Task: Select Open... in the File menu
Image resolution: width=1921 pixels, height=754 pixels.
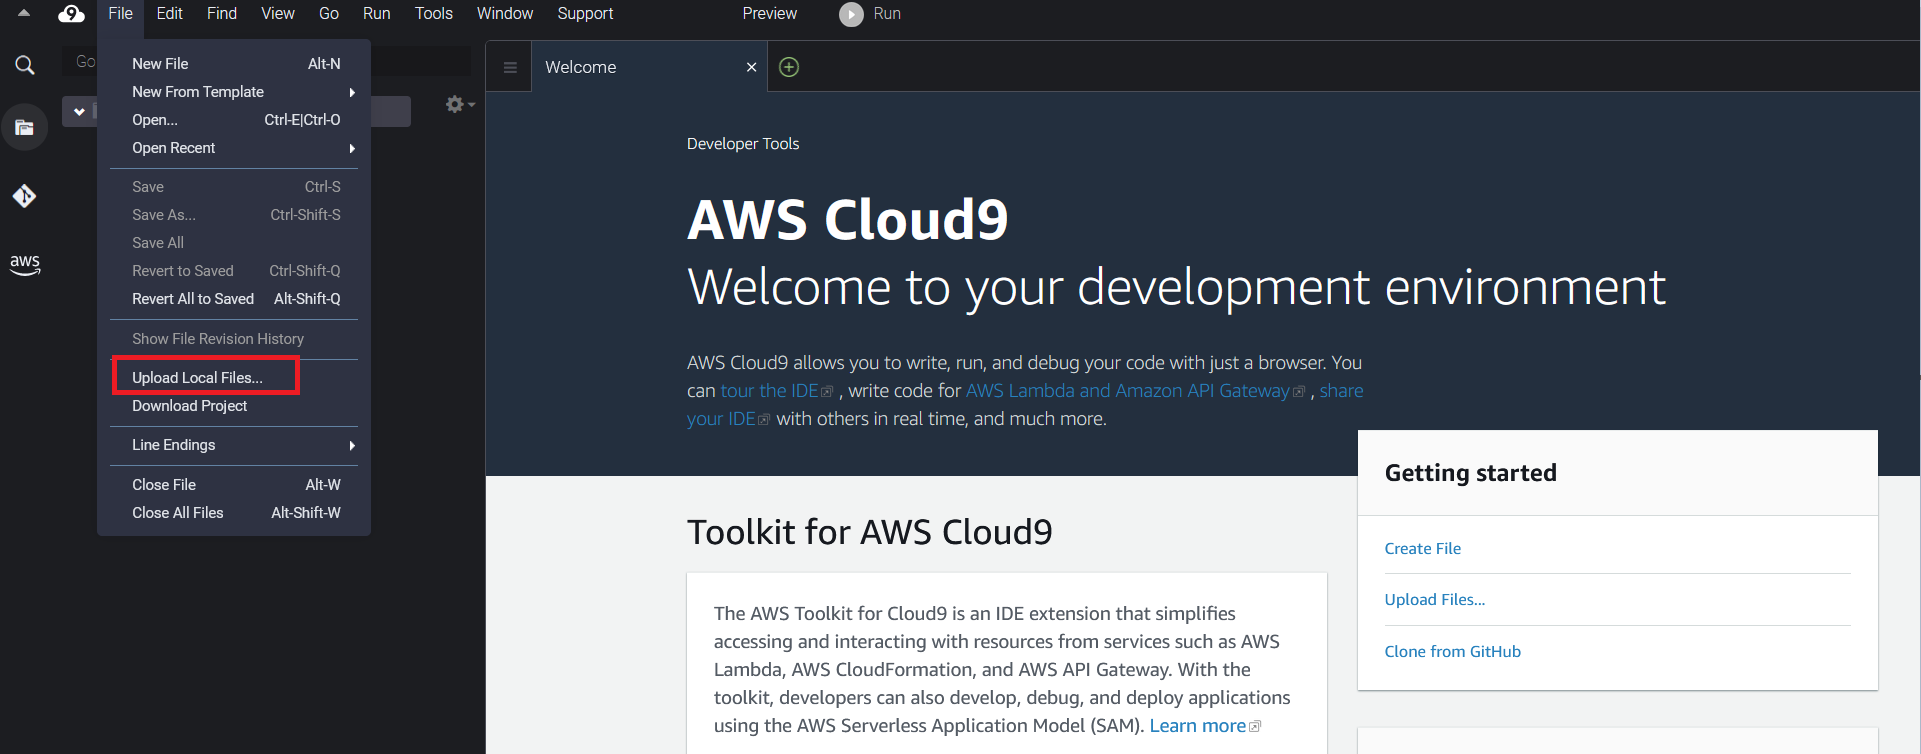Action: point(234,119)
